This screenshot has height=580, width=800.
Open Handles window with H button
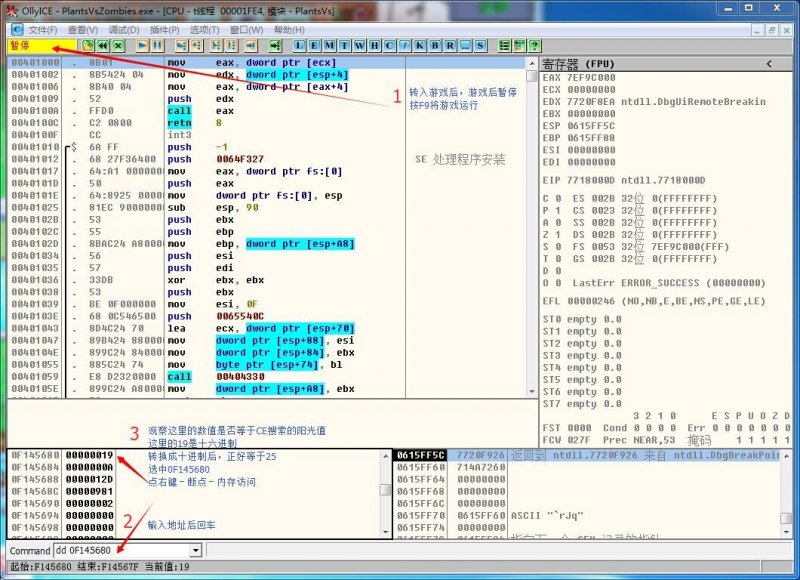[374, 46]
